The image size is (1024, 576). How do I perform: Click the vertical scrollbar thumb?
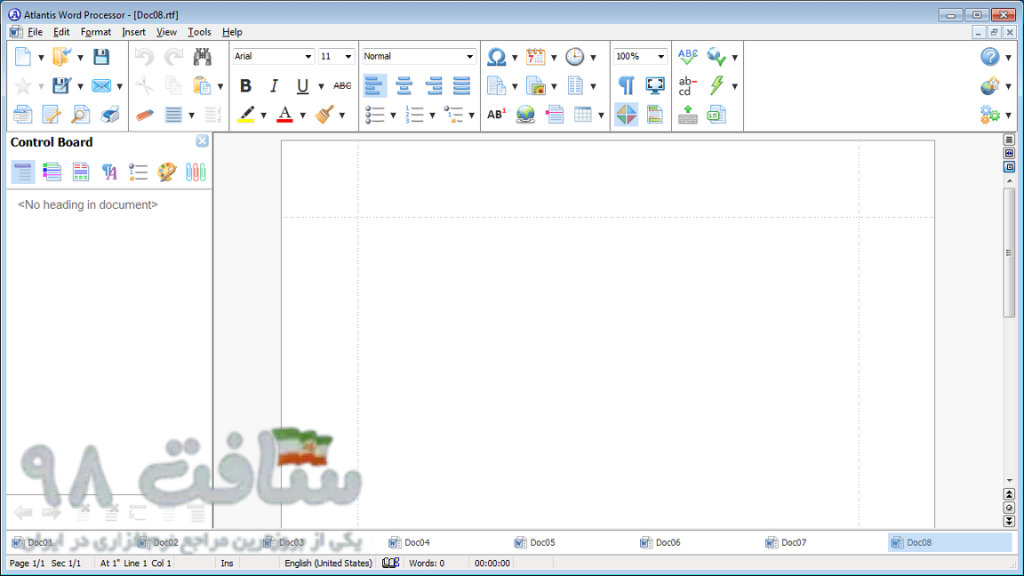pyautogui.click(x=1009, y=253)
